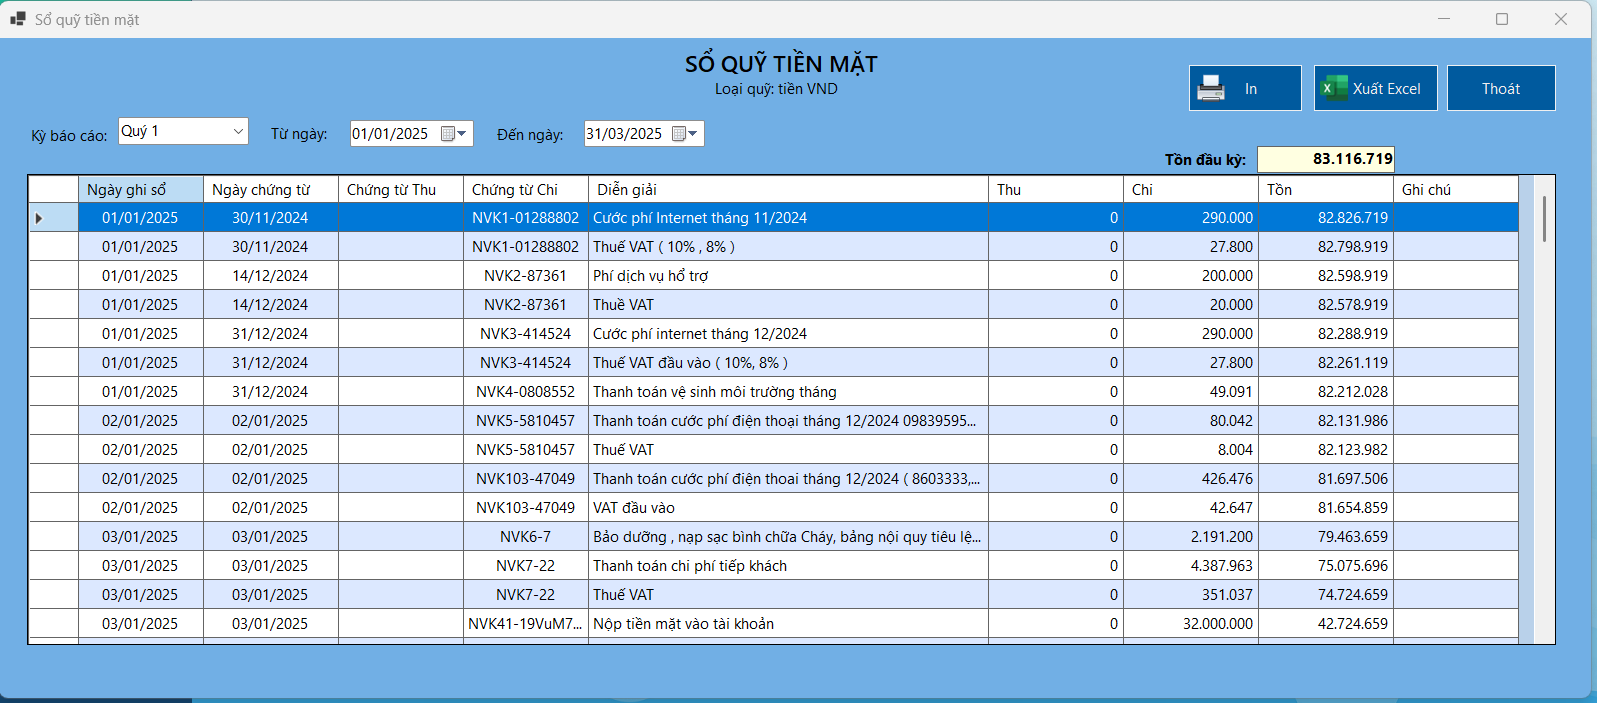Click the Từ ngày date text field
Screen dimensions: 1597x703
[x=391, y=134]
